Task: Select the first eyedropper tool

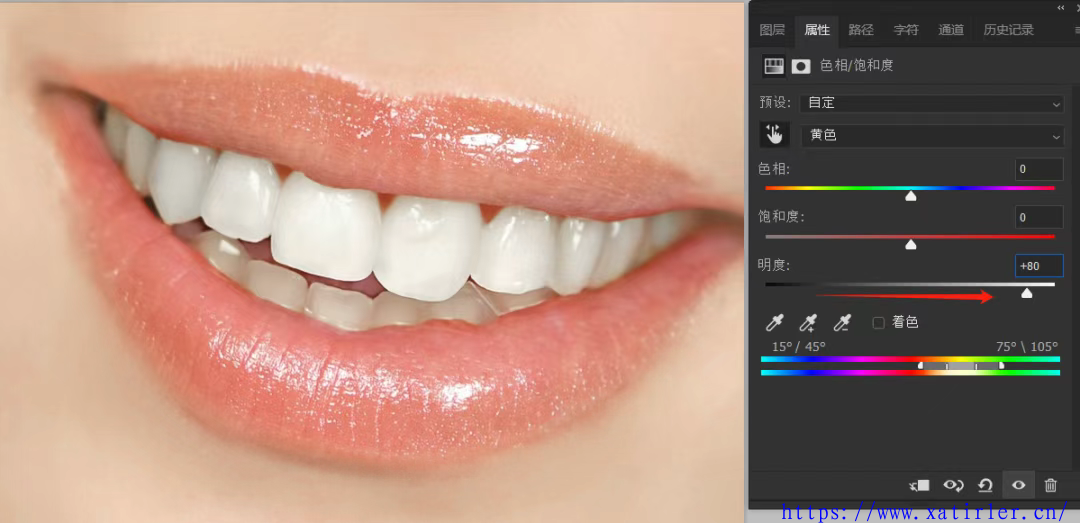Action: 774,322
